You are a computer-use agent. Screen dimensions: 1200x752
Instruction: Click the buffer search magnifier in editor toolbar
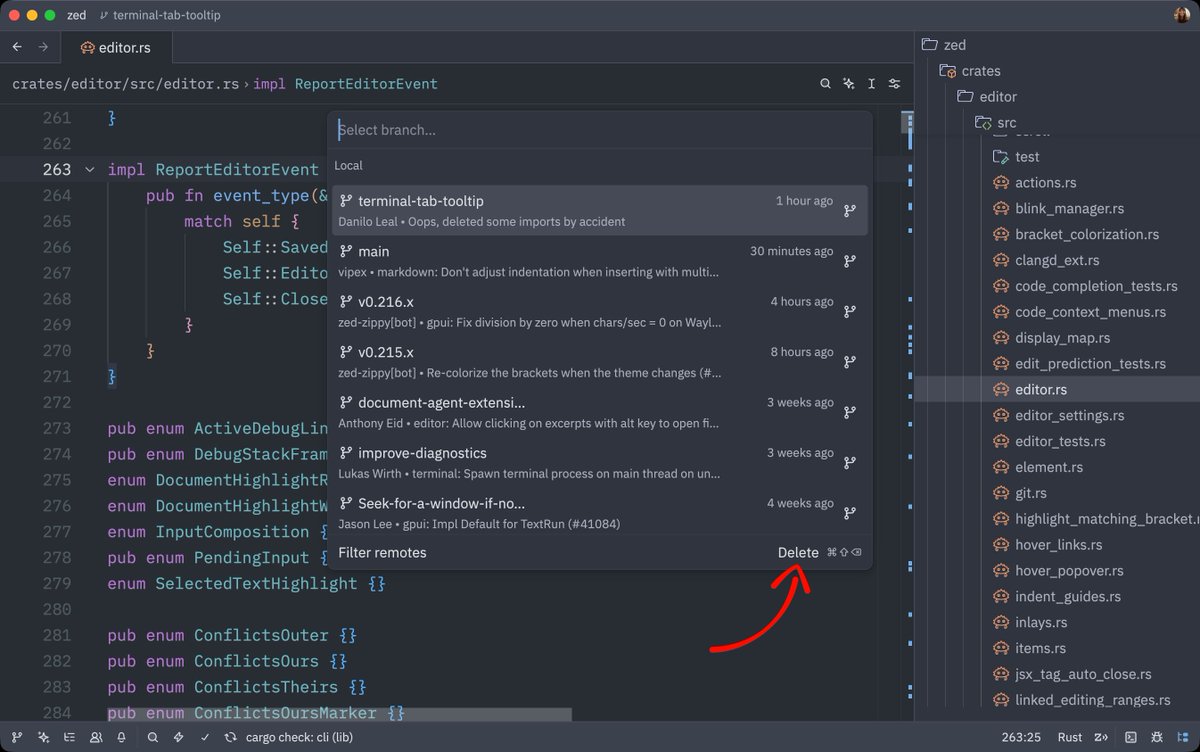(825, 84)
